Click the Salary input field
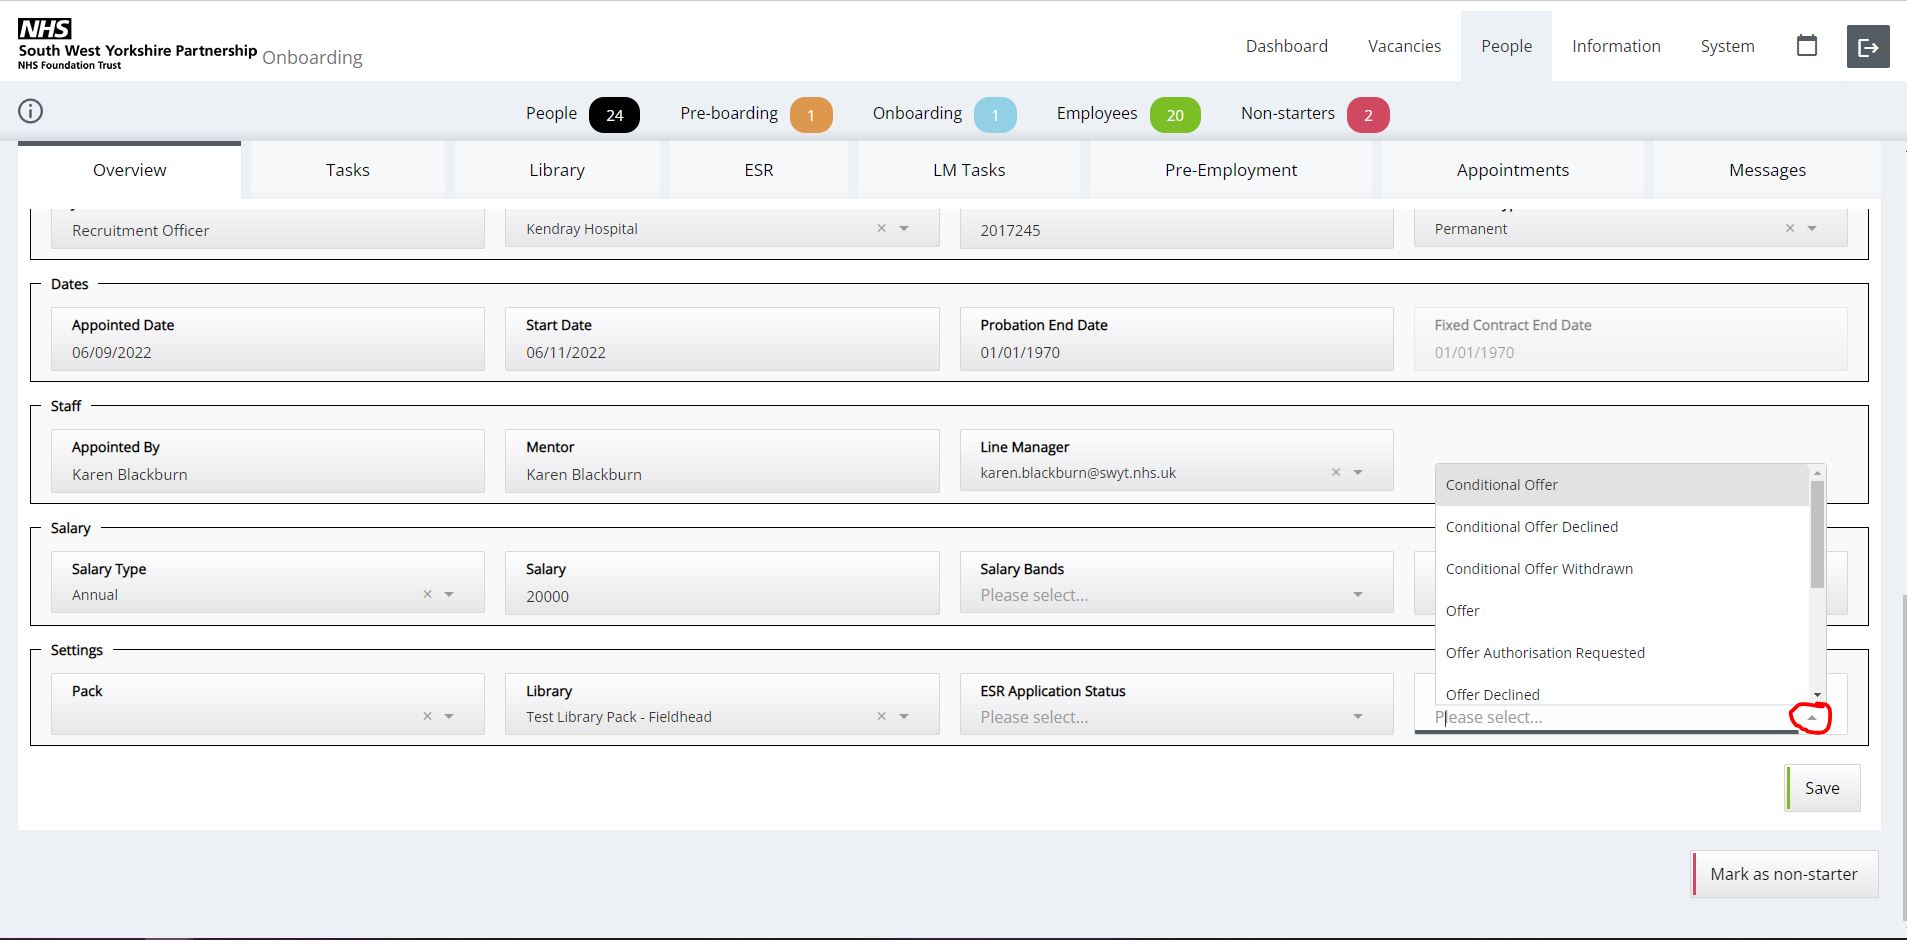 [721, 596]
